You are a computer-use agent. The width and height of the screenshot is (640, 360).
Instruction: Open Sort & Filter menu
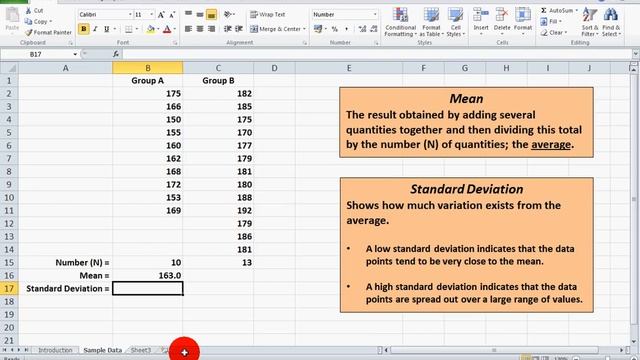(590, 22)
